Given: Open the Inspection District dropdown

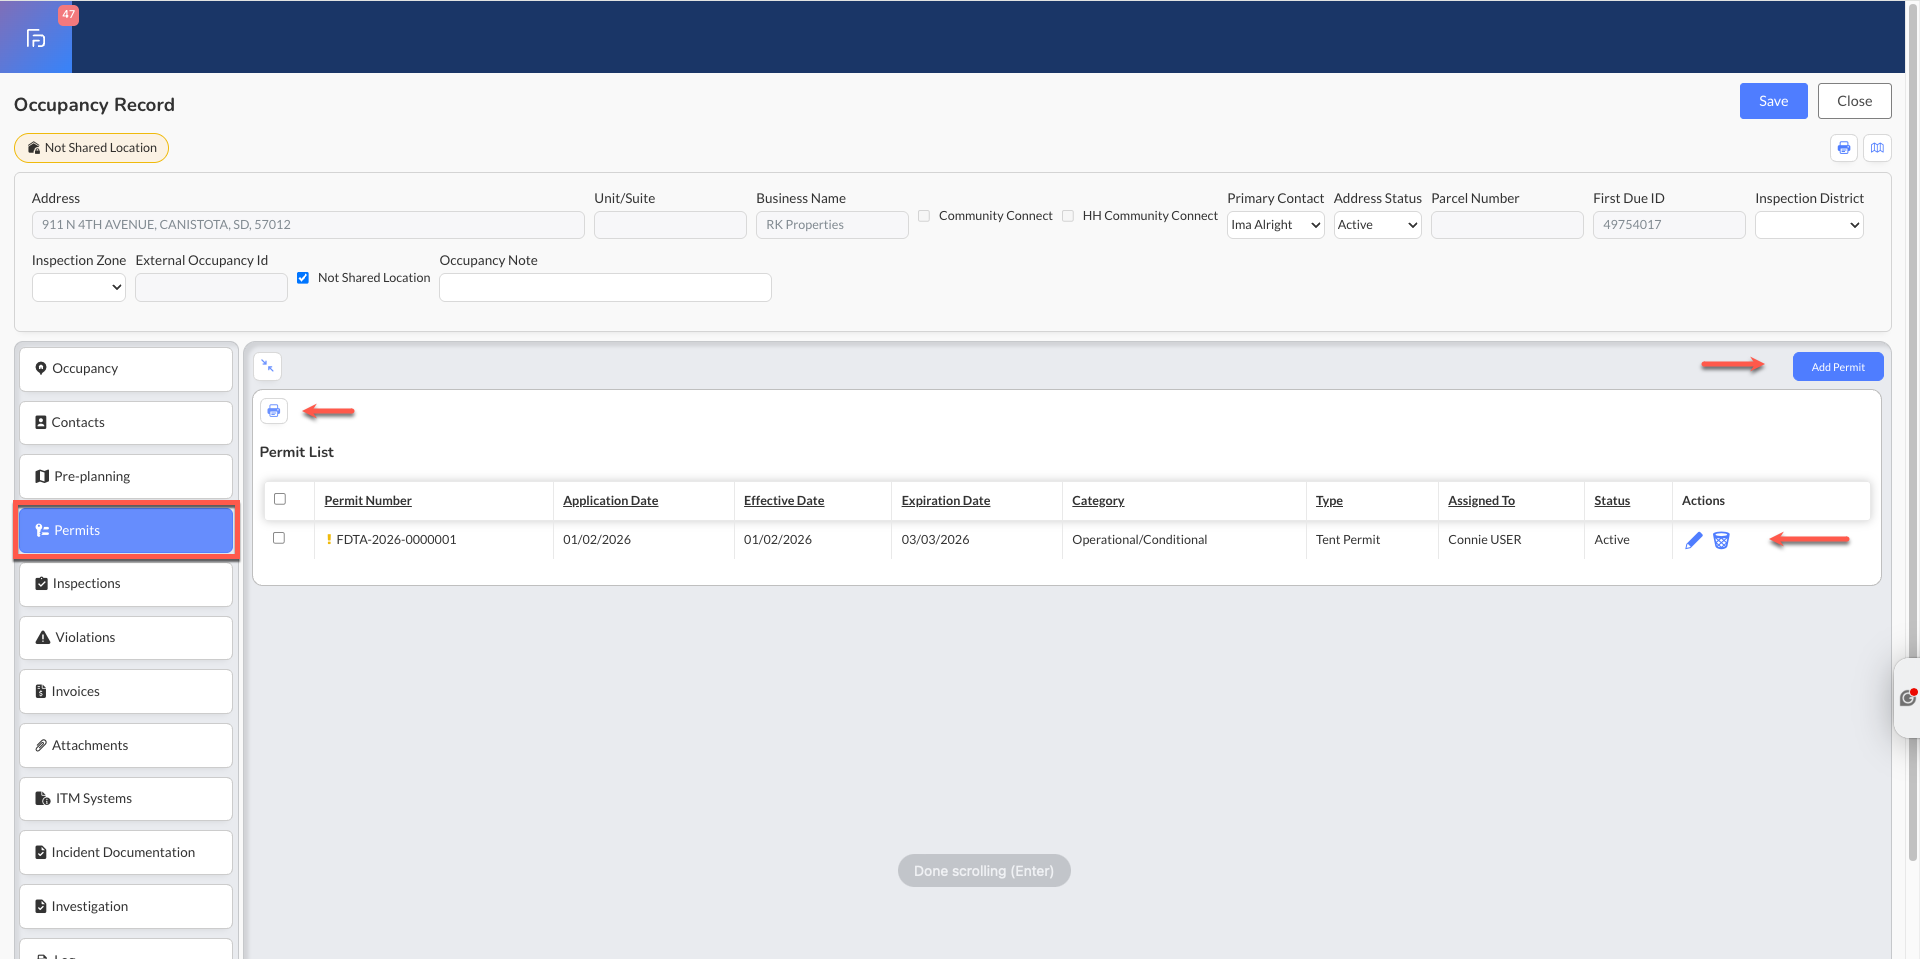Looking at the screenshot, I should click(1809, 225).
